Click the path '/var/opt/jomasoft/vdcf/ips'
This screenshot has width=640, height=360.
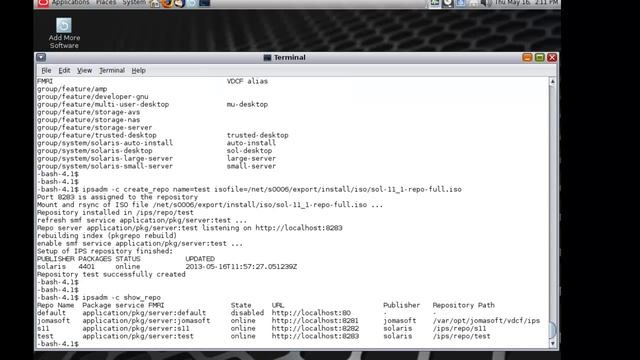click(x=487, y=321)
